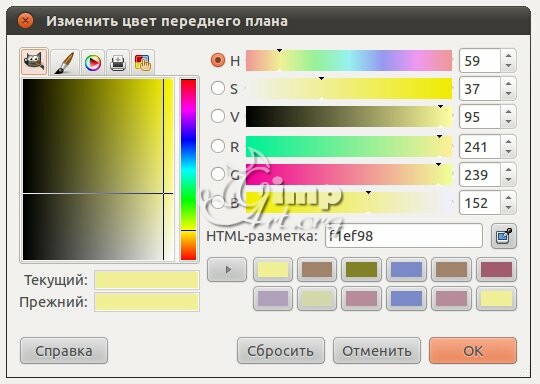Increase the B value with up arrow

pyautogui.click(x=508, y=197)
